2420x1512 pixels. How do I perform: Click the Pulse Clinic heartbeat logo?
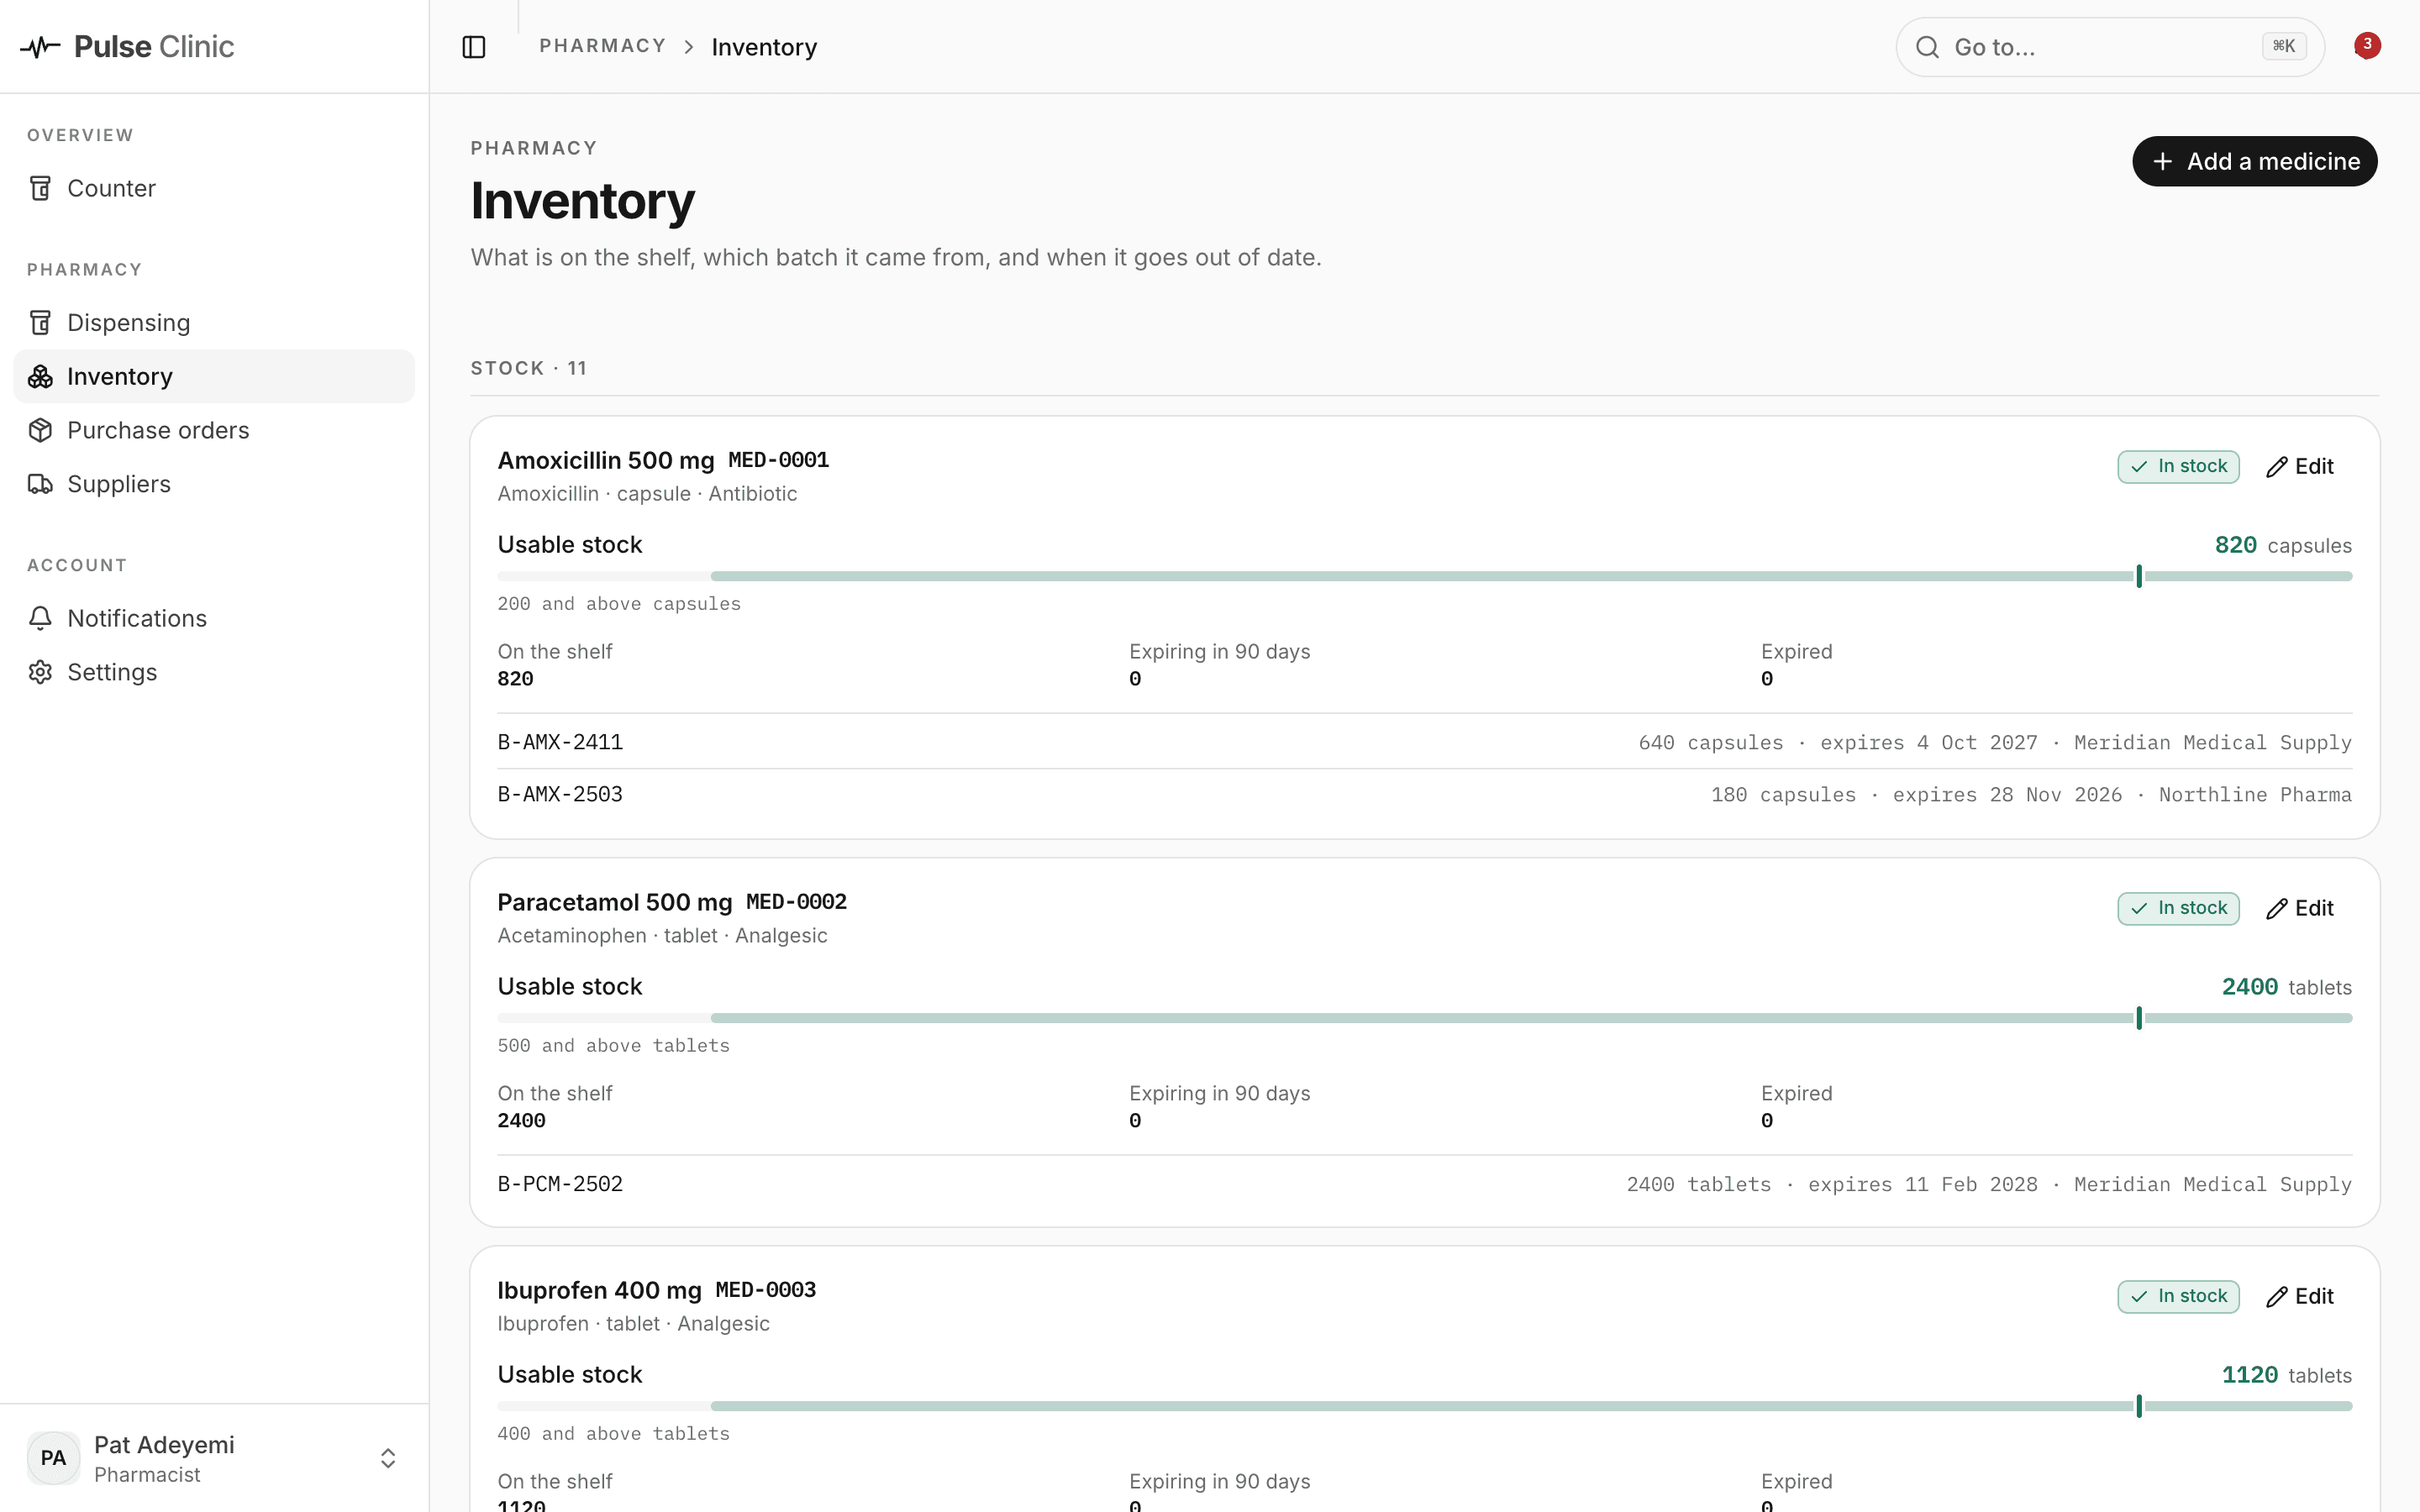pyautogui.click(x=41, y=47)
